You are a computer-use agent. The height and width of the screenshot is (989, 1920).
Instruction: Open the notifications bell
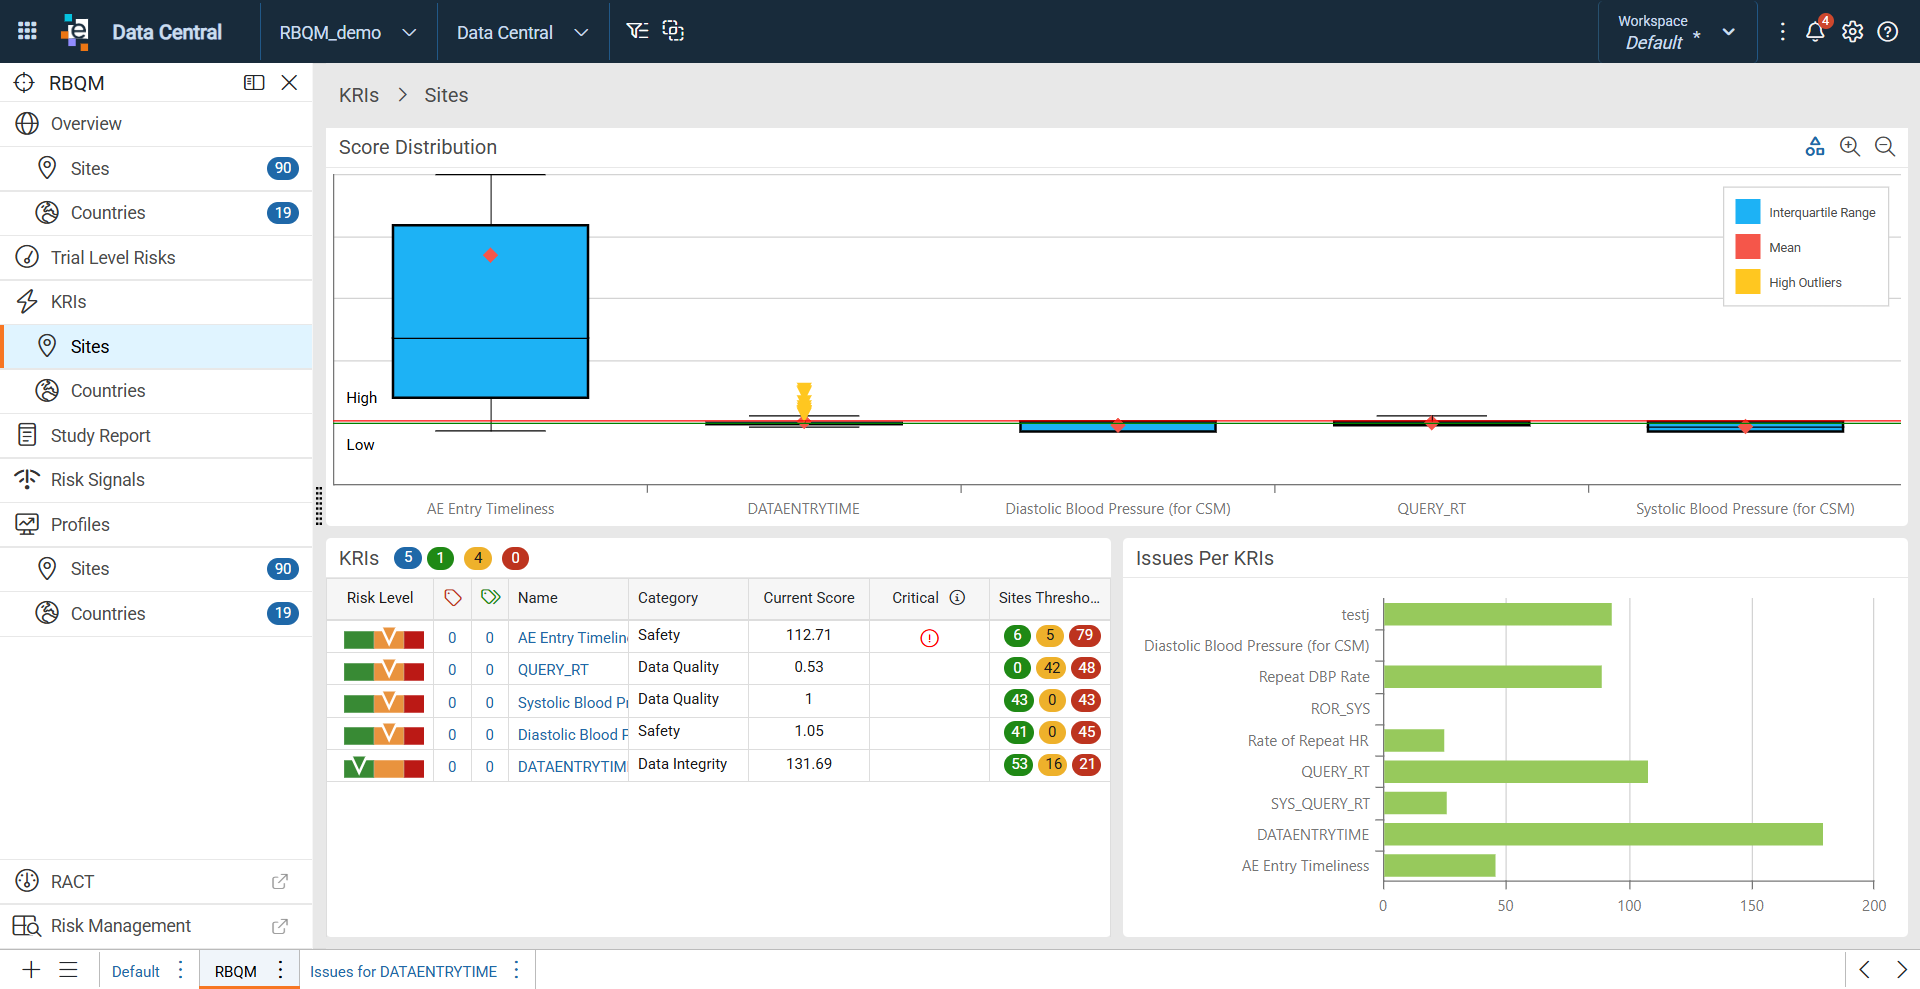[x=1816, y=32]
